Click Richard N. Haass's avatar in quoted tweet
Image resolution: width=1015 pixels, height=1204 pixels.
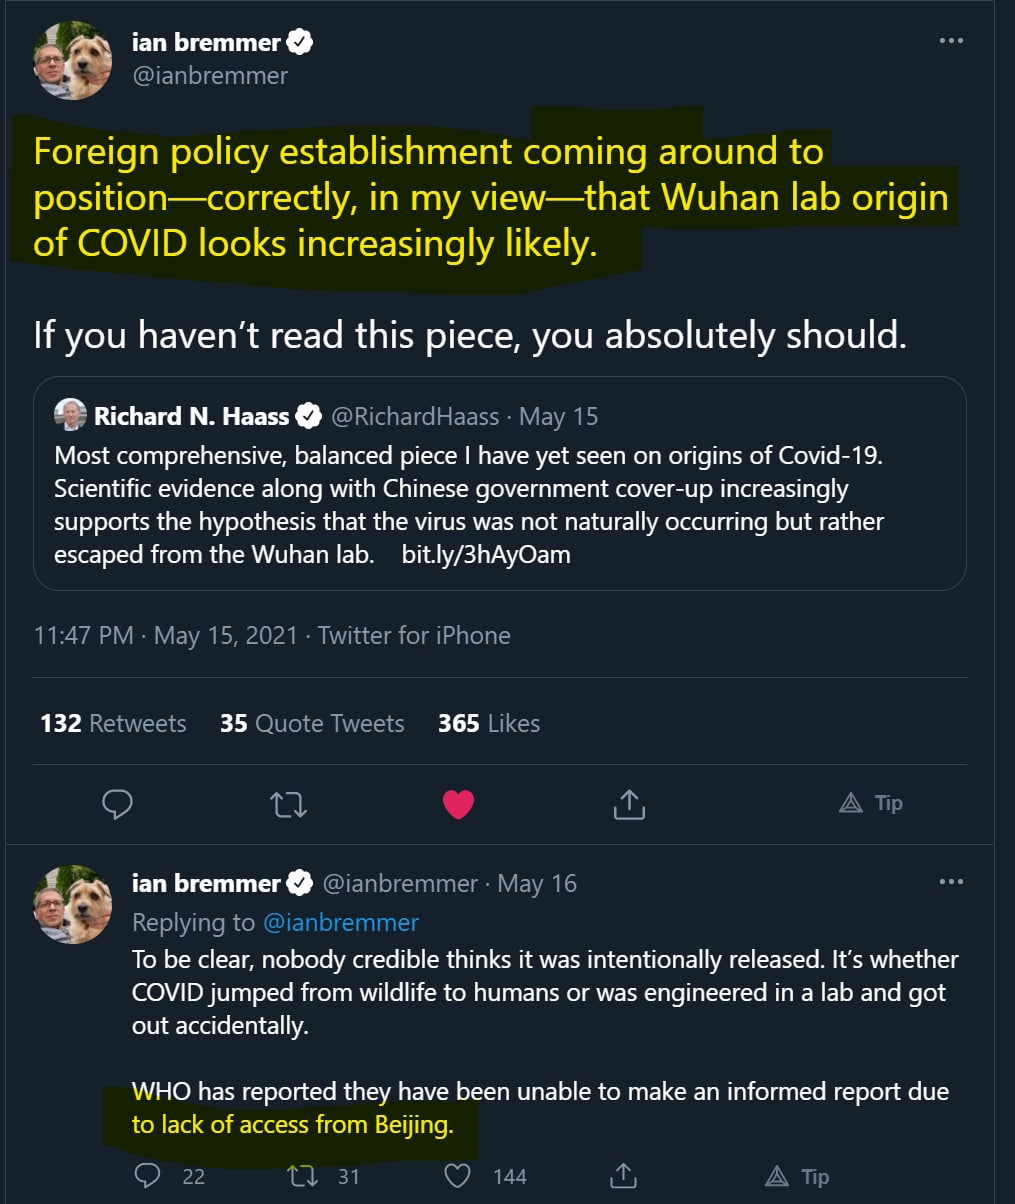70,414
